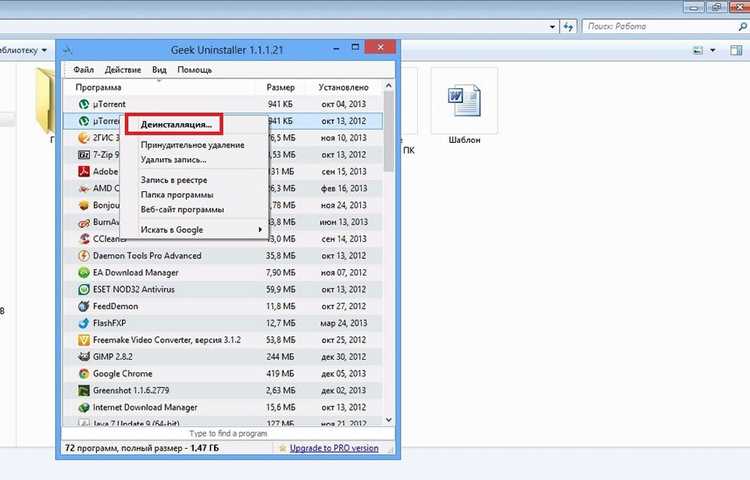
Task: Click the CCleaner program icon
Action: pos(84,239)
